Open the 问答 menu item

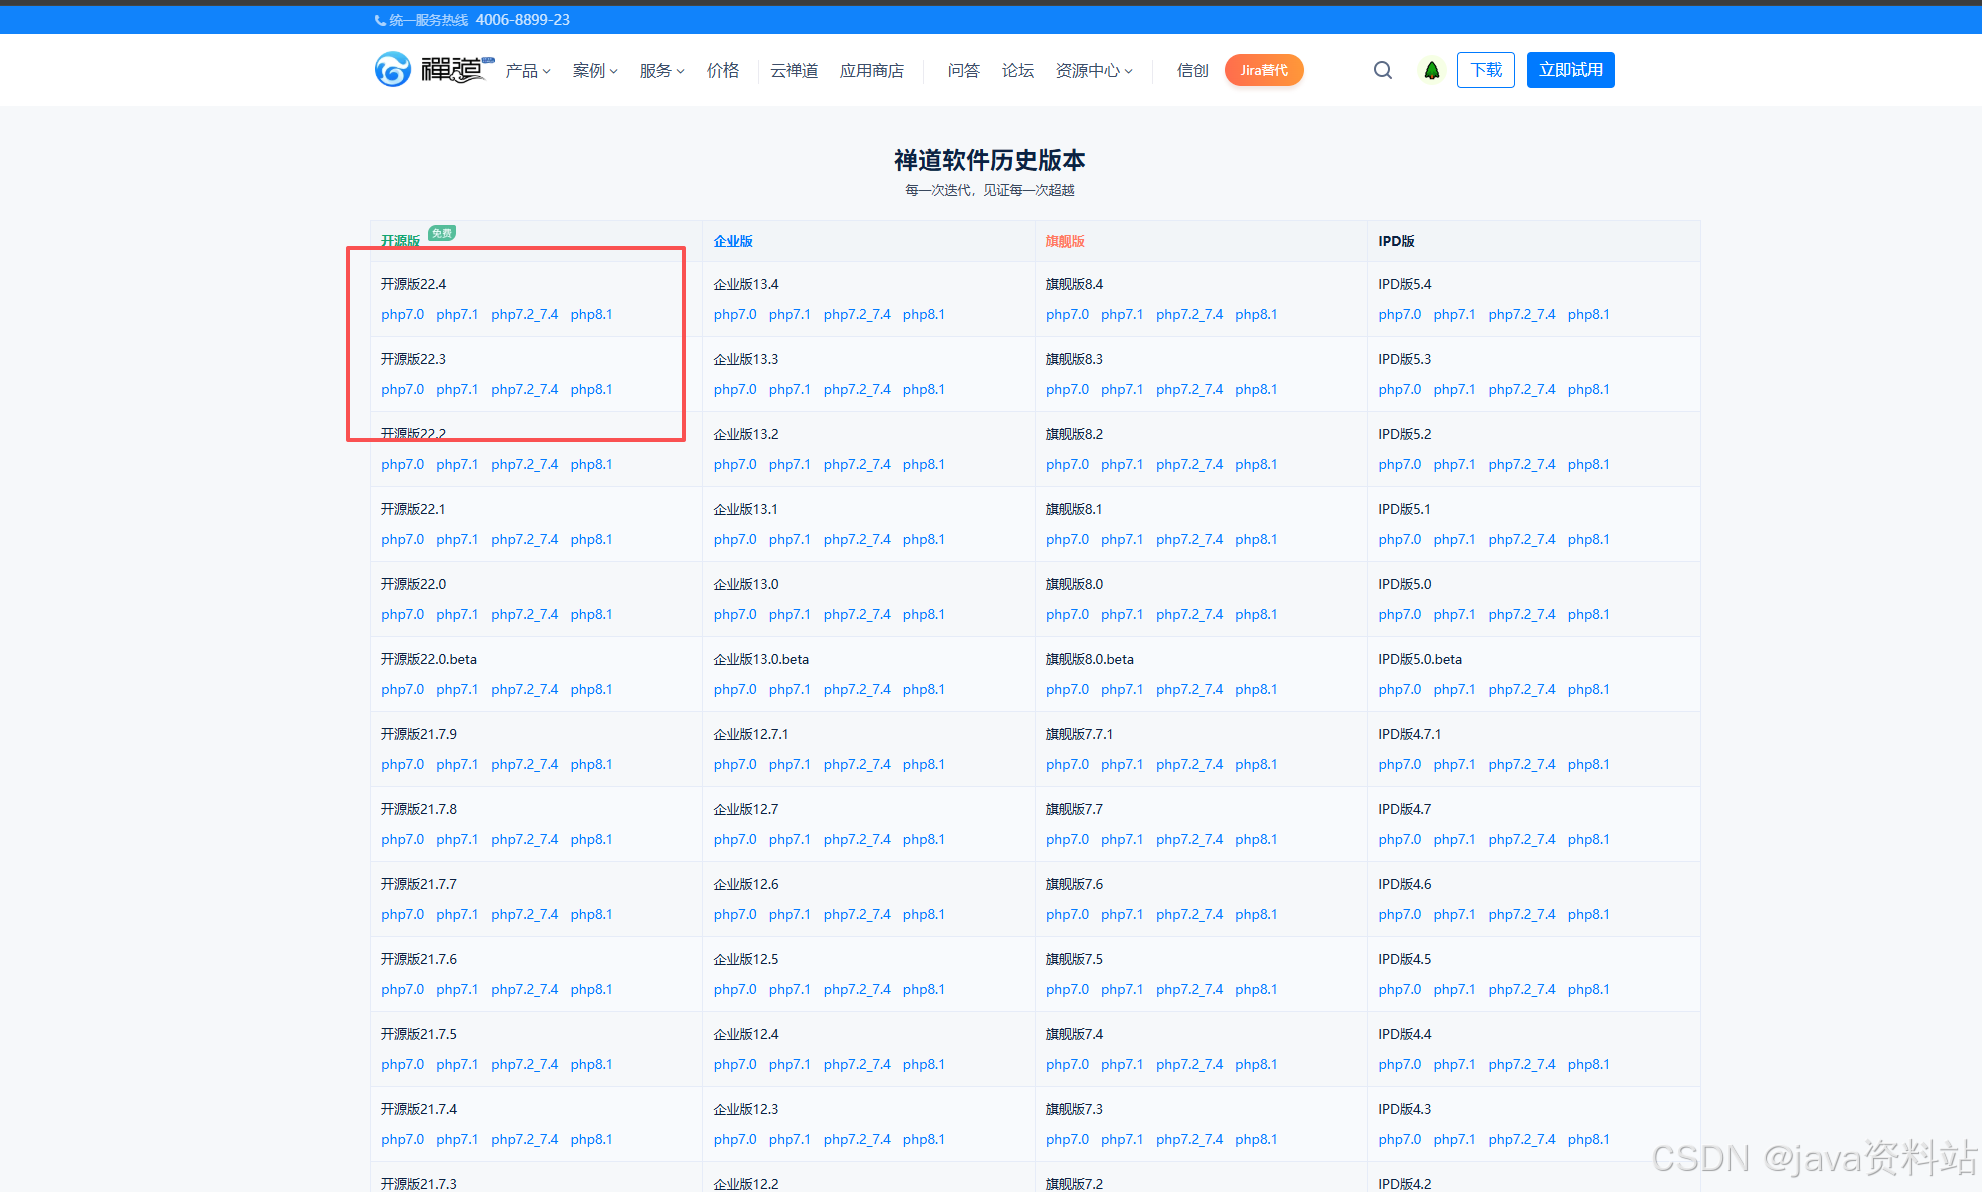pyautogui.click(x=964, y=70)
